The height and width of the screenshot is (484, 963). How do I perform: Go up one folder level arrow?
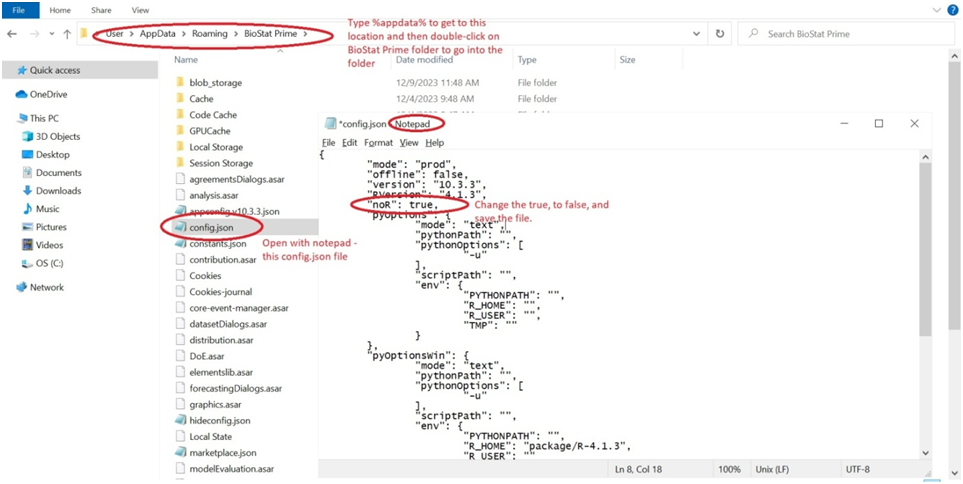coord(67,34)
